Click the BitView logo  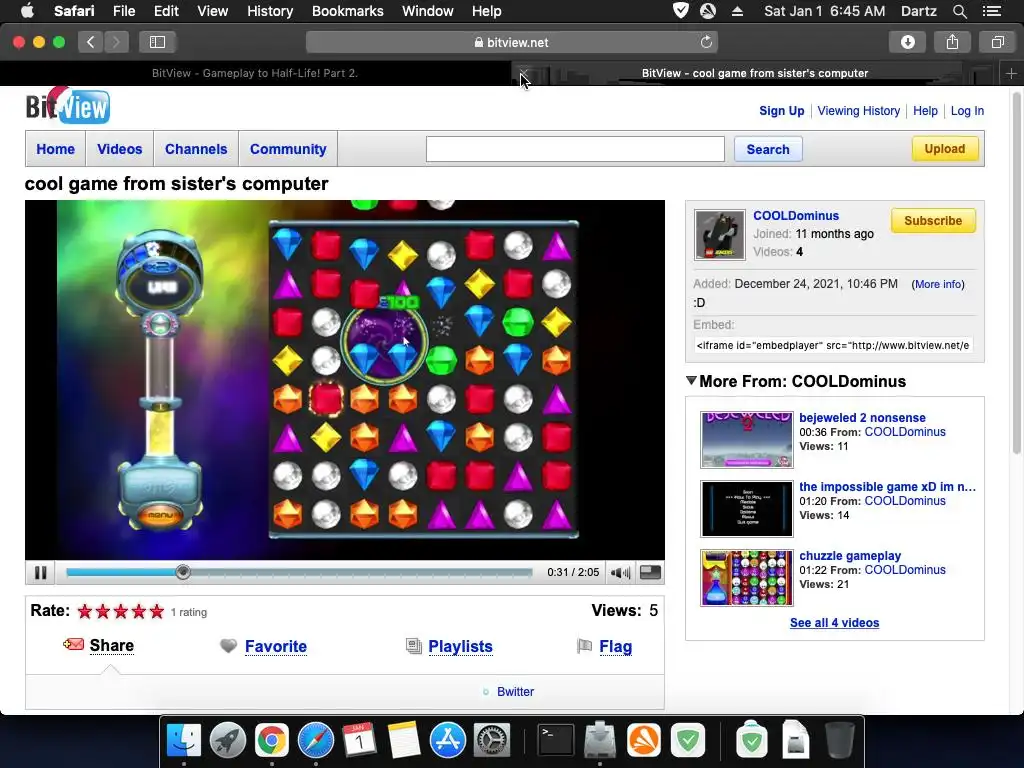pyautogui.click(x=67, y=106)
